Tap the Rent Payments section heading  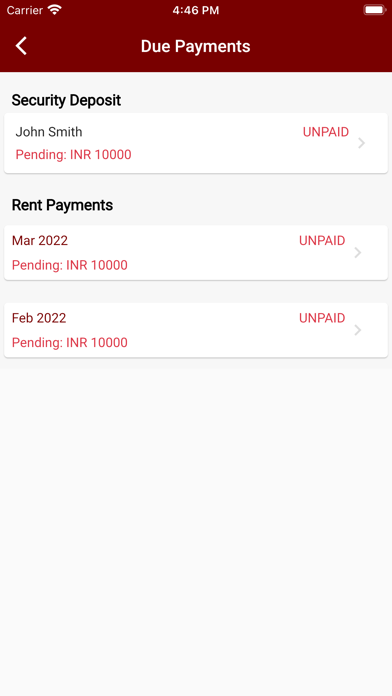[62, 206]
